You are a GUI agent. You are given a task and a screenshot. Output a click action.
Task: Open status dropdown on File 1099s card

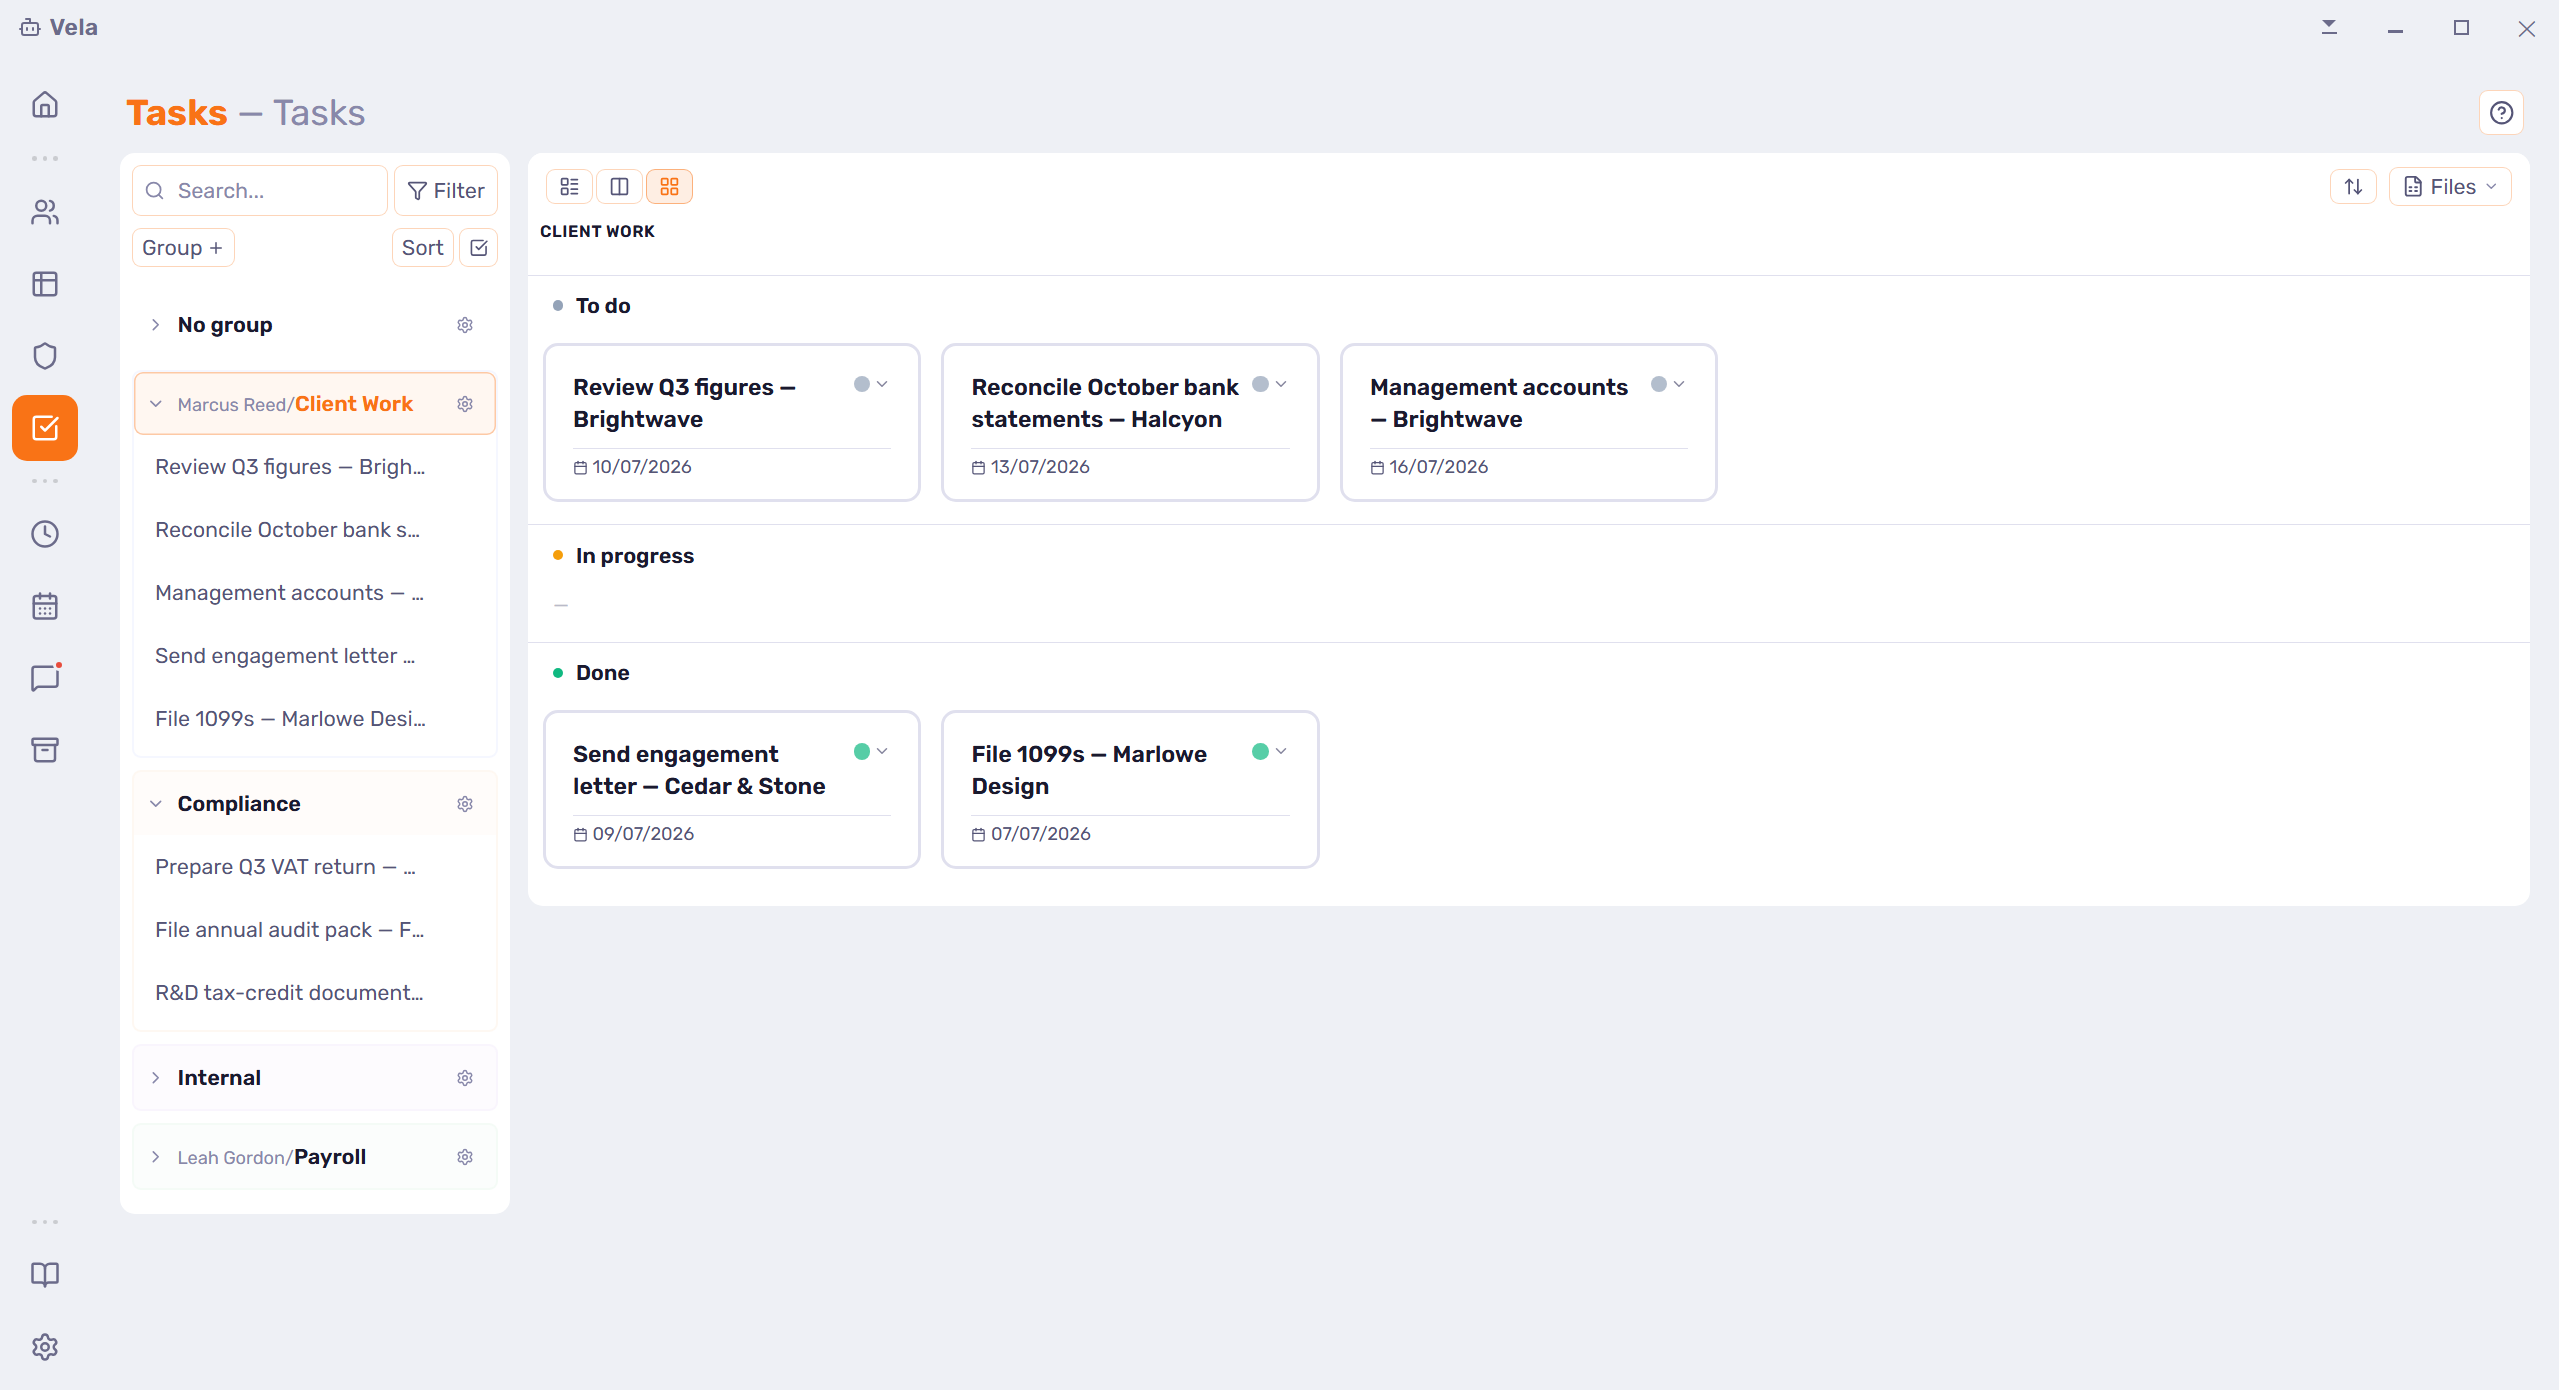tap(1270, 751)
